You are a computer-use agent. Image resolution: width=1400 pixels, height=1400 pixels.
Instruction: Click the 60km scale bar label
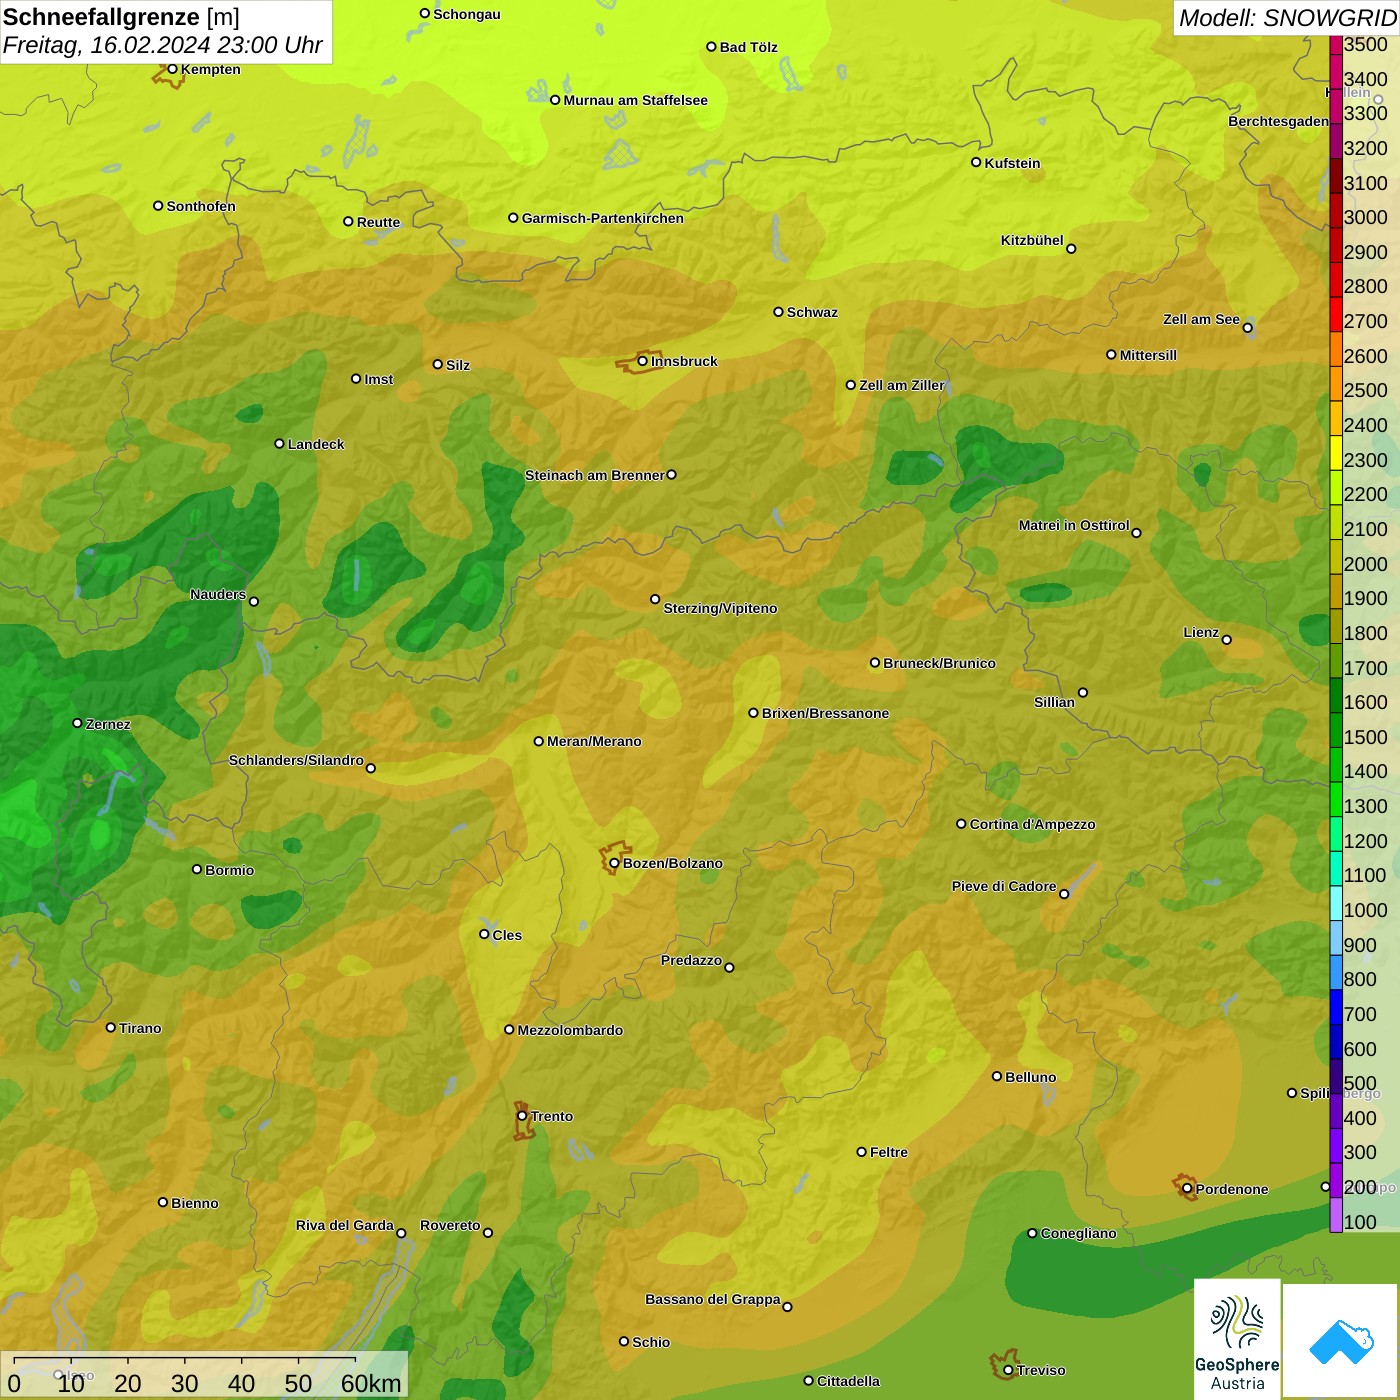(x=371, y=1383)
